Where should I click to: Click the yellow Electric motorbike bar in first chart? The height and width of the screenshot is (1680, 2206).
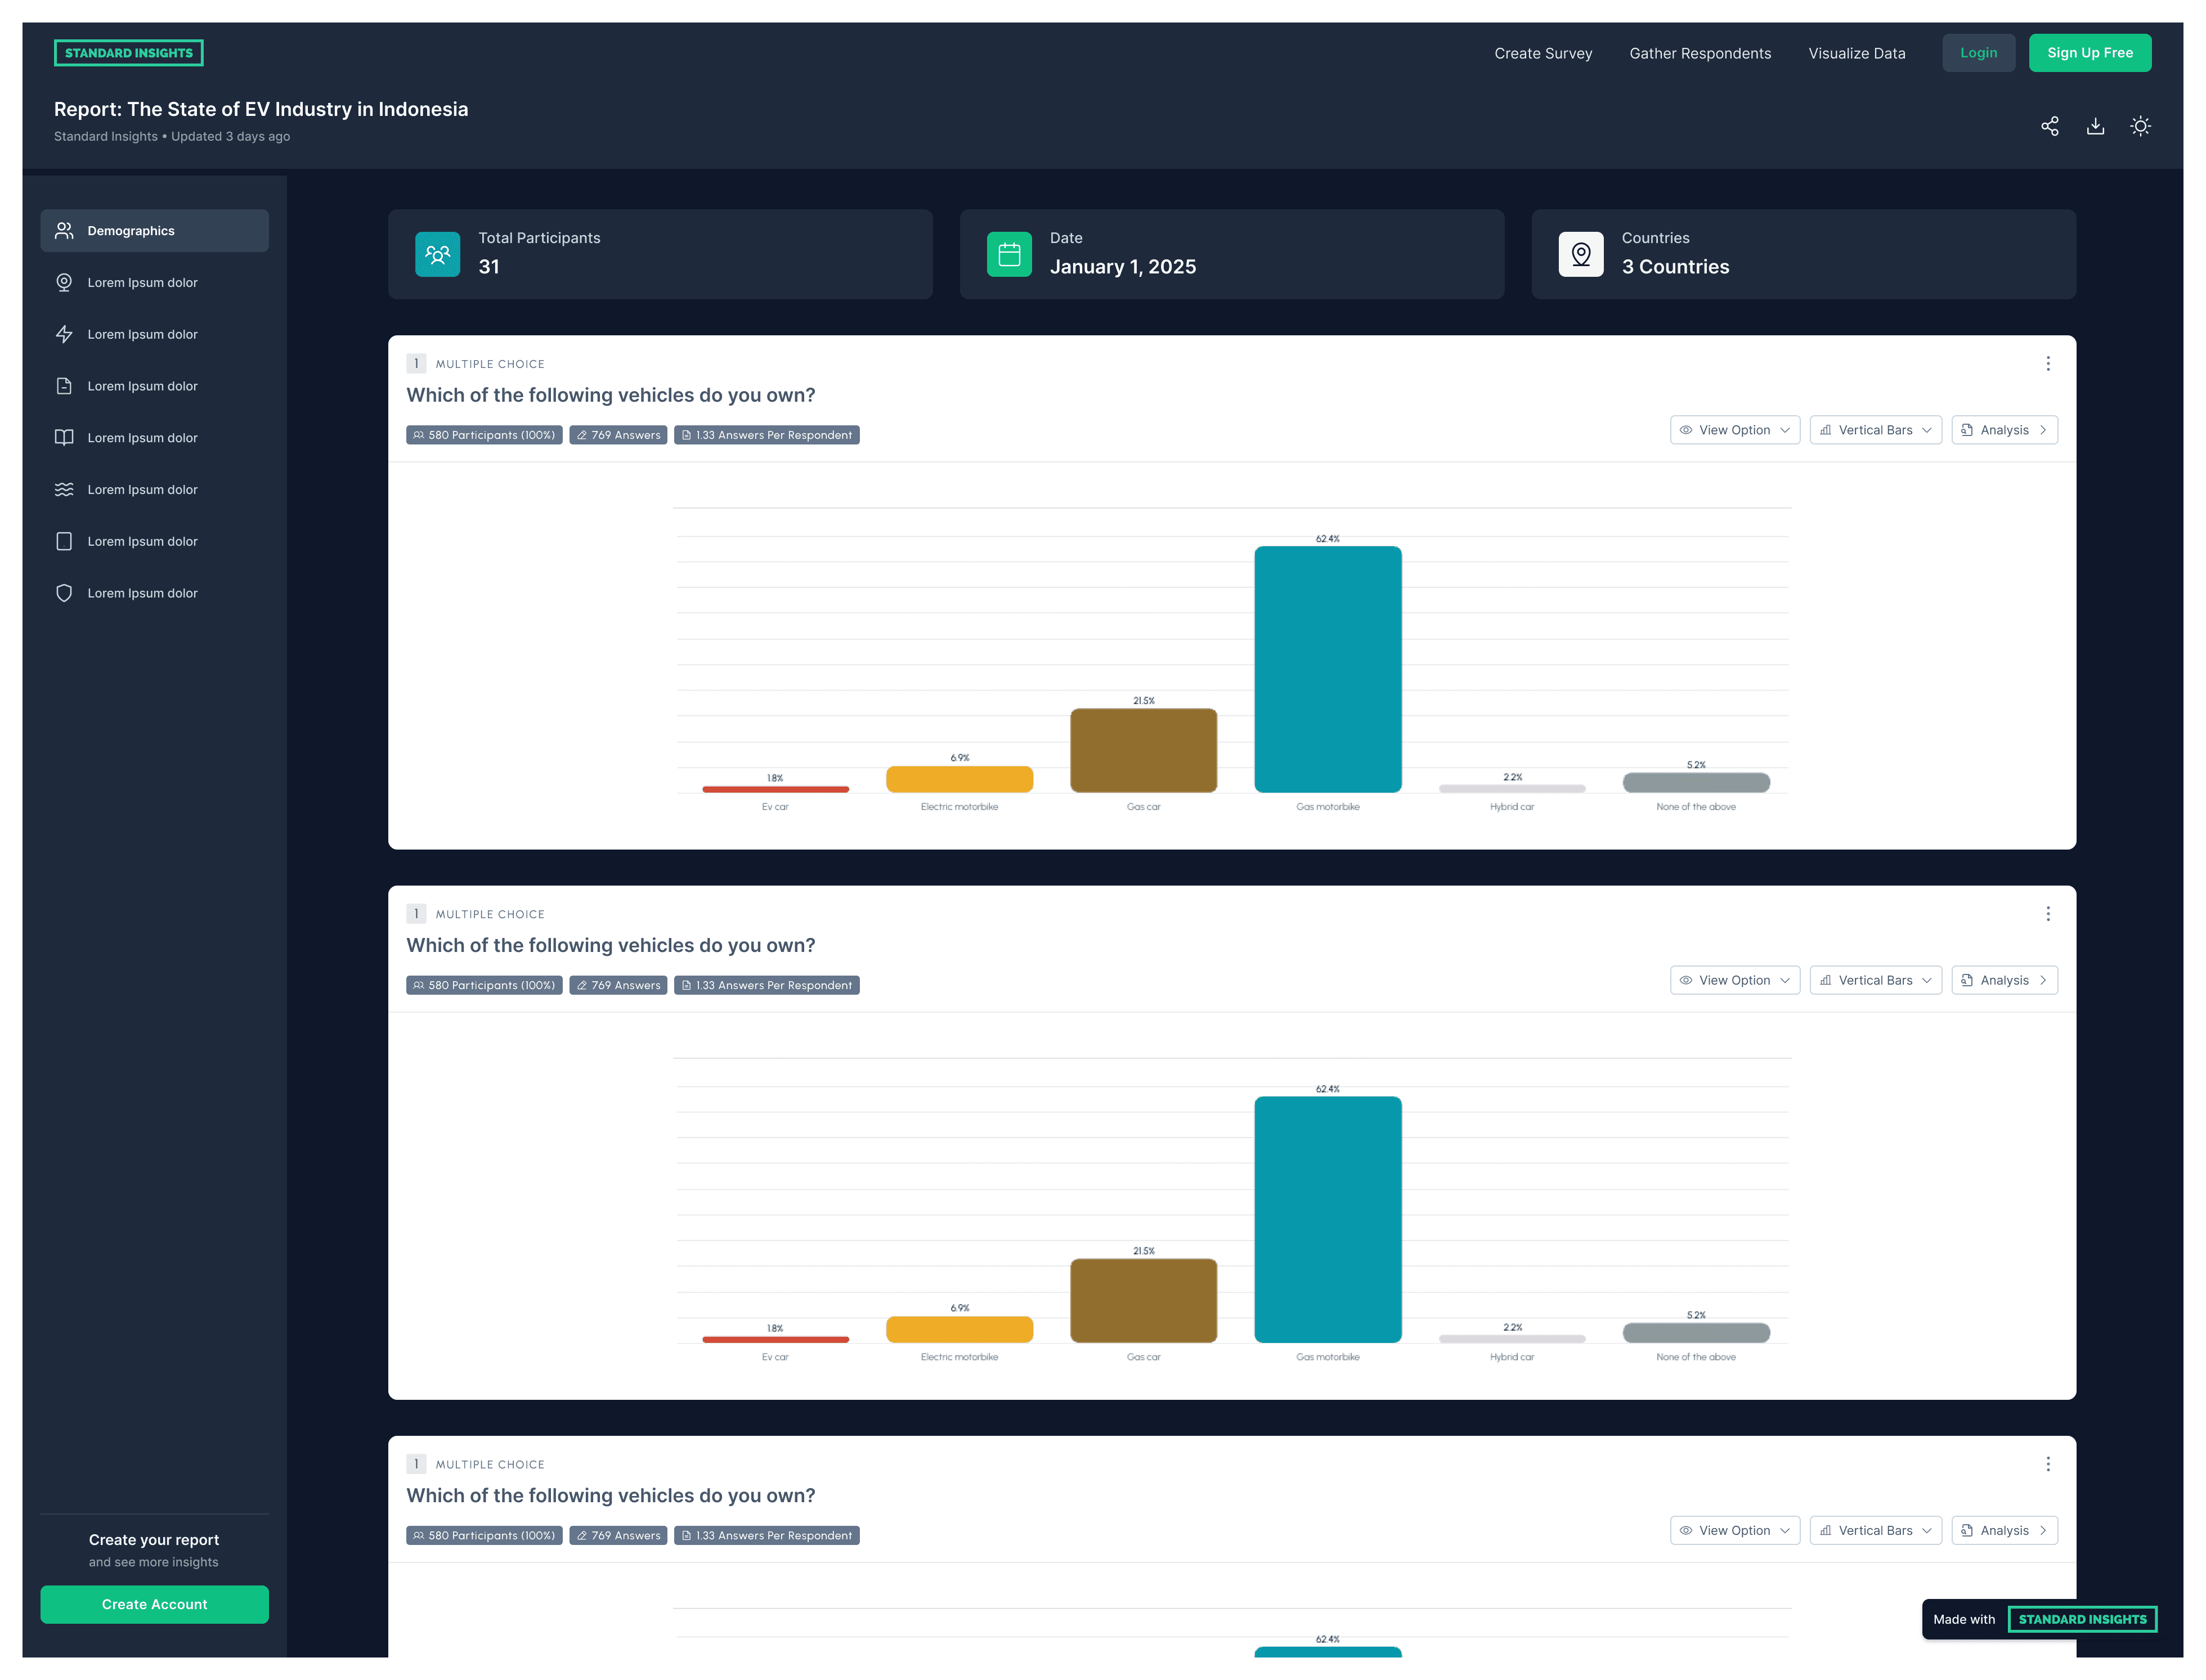coord(959,779)
